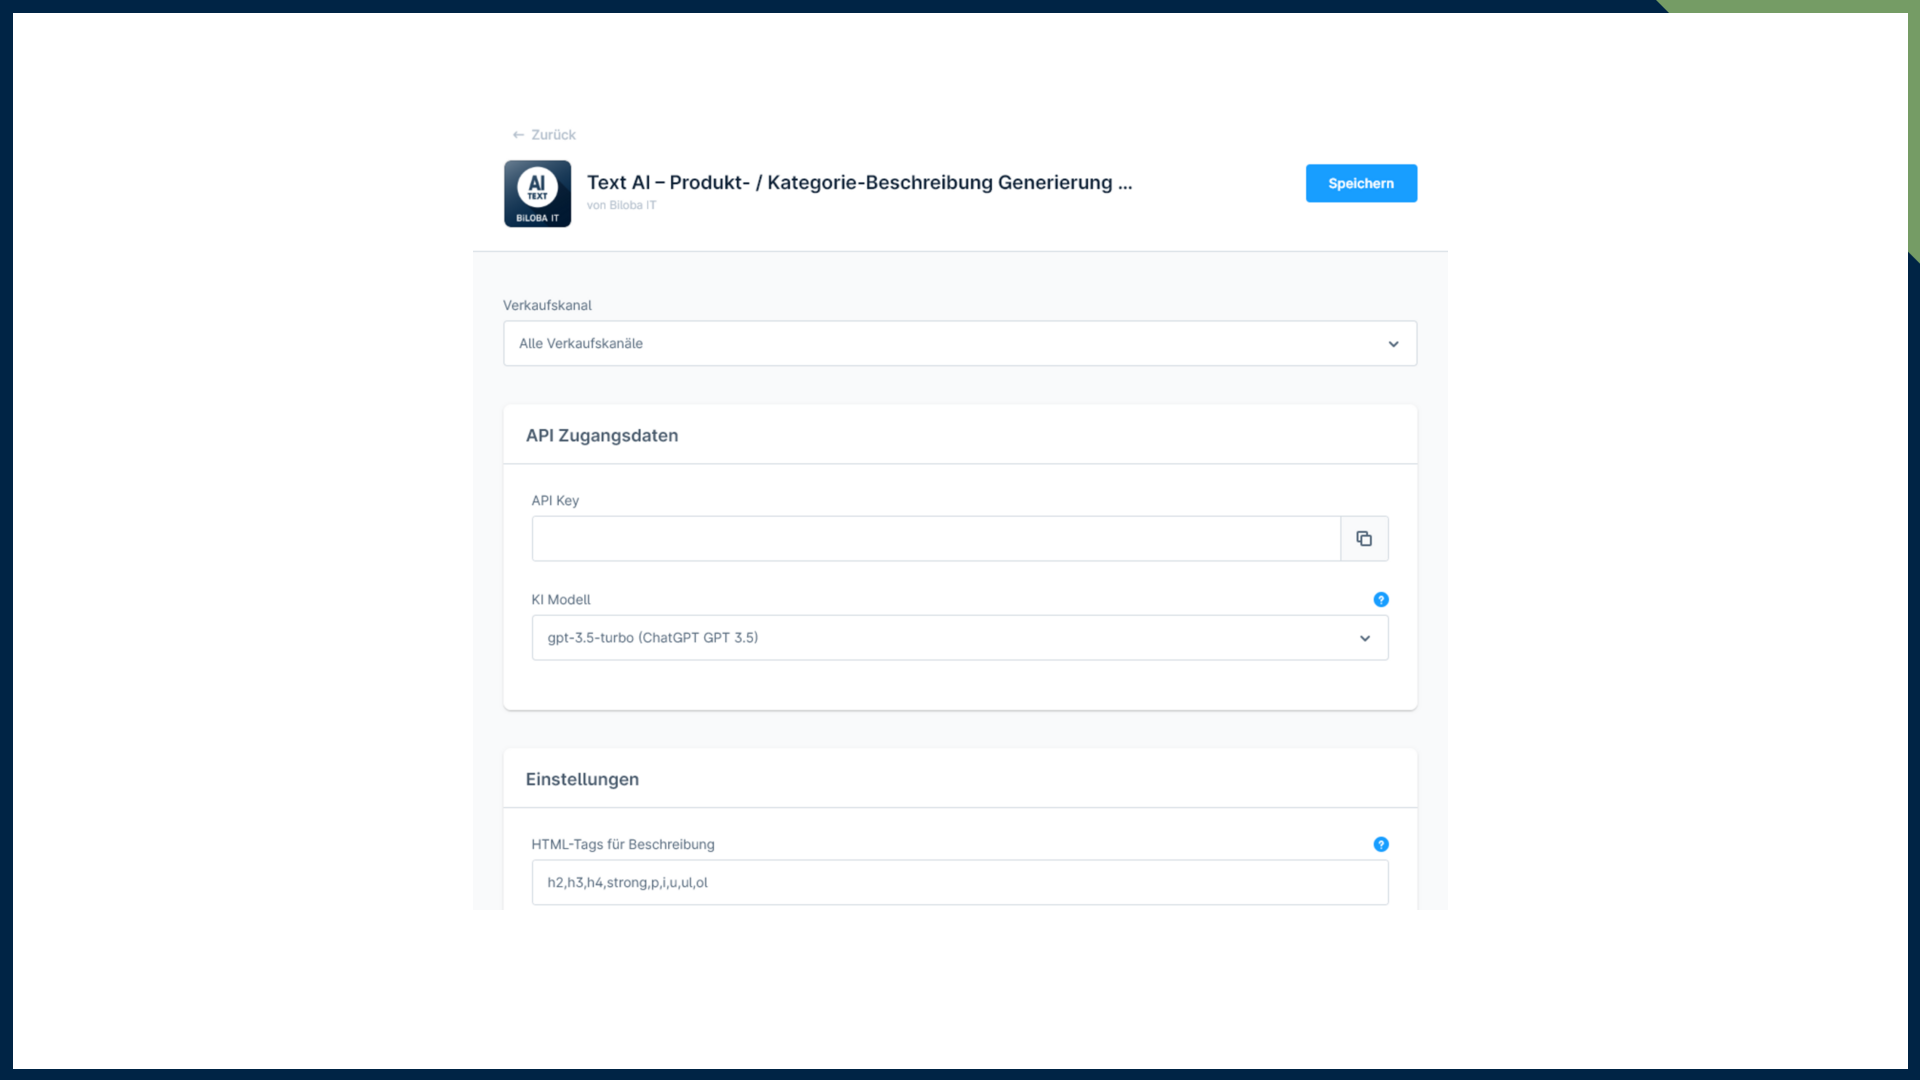Click the HTML-Tags für Beschreibung input

click(959, 883)
